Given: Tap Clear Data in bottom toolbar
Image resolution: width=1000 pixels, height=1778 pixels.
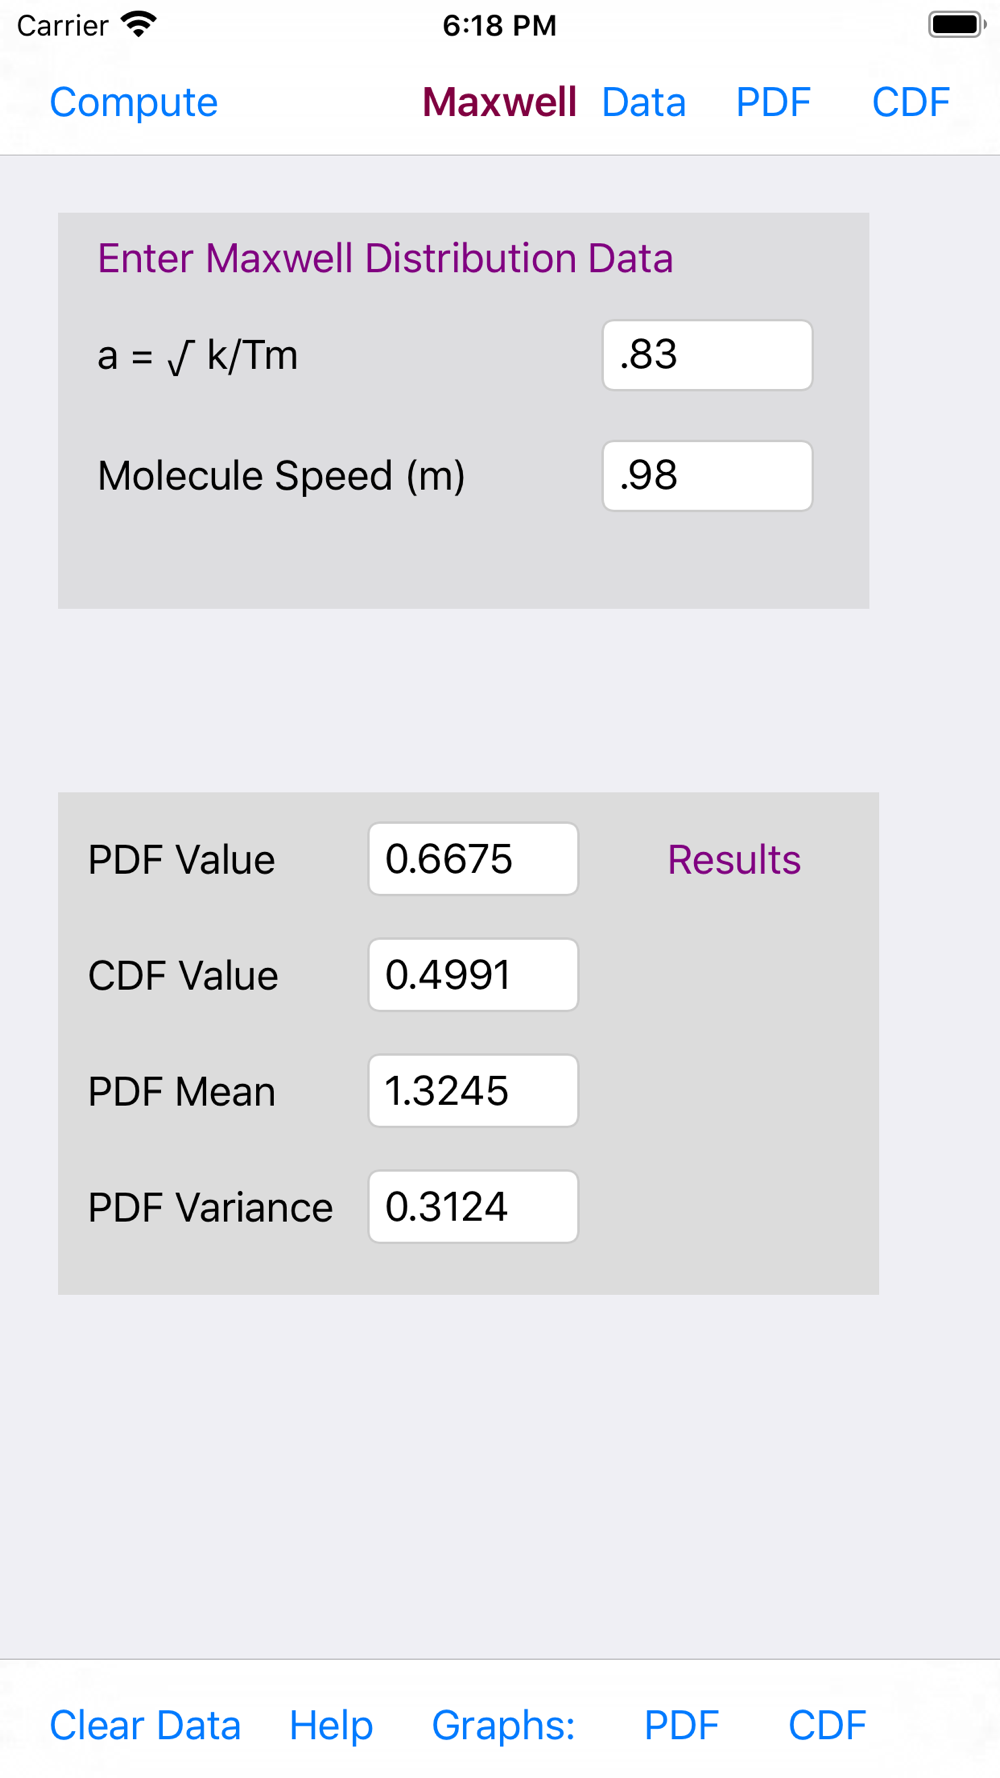Looking at the screenshot, I should pyautogui.click(x=145, y=1725).
